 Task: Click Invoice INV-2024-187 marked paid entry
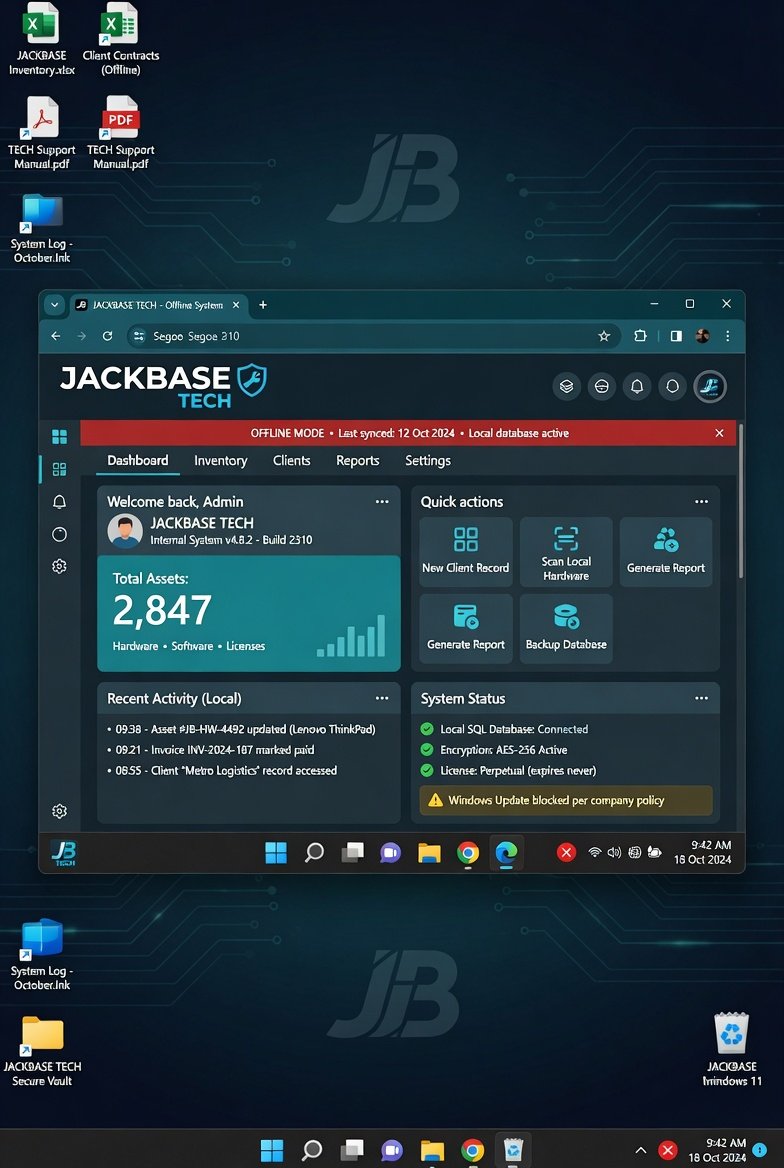click(x=211, y=749)
